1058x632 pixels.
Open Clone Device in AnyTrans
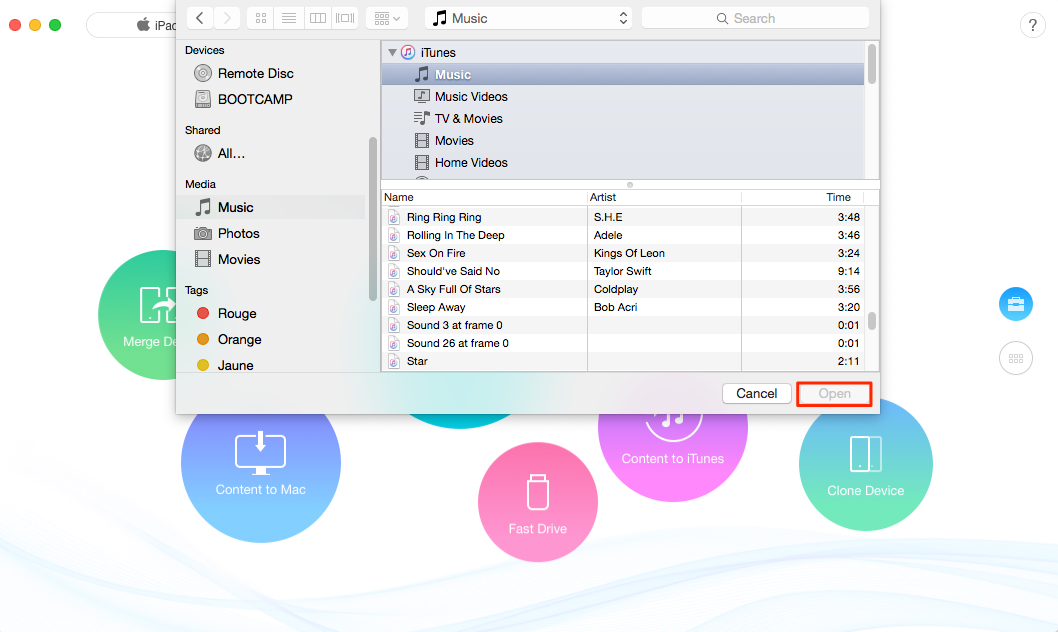click(x=866, y=464)
